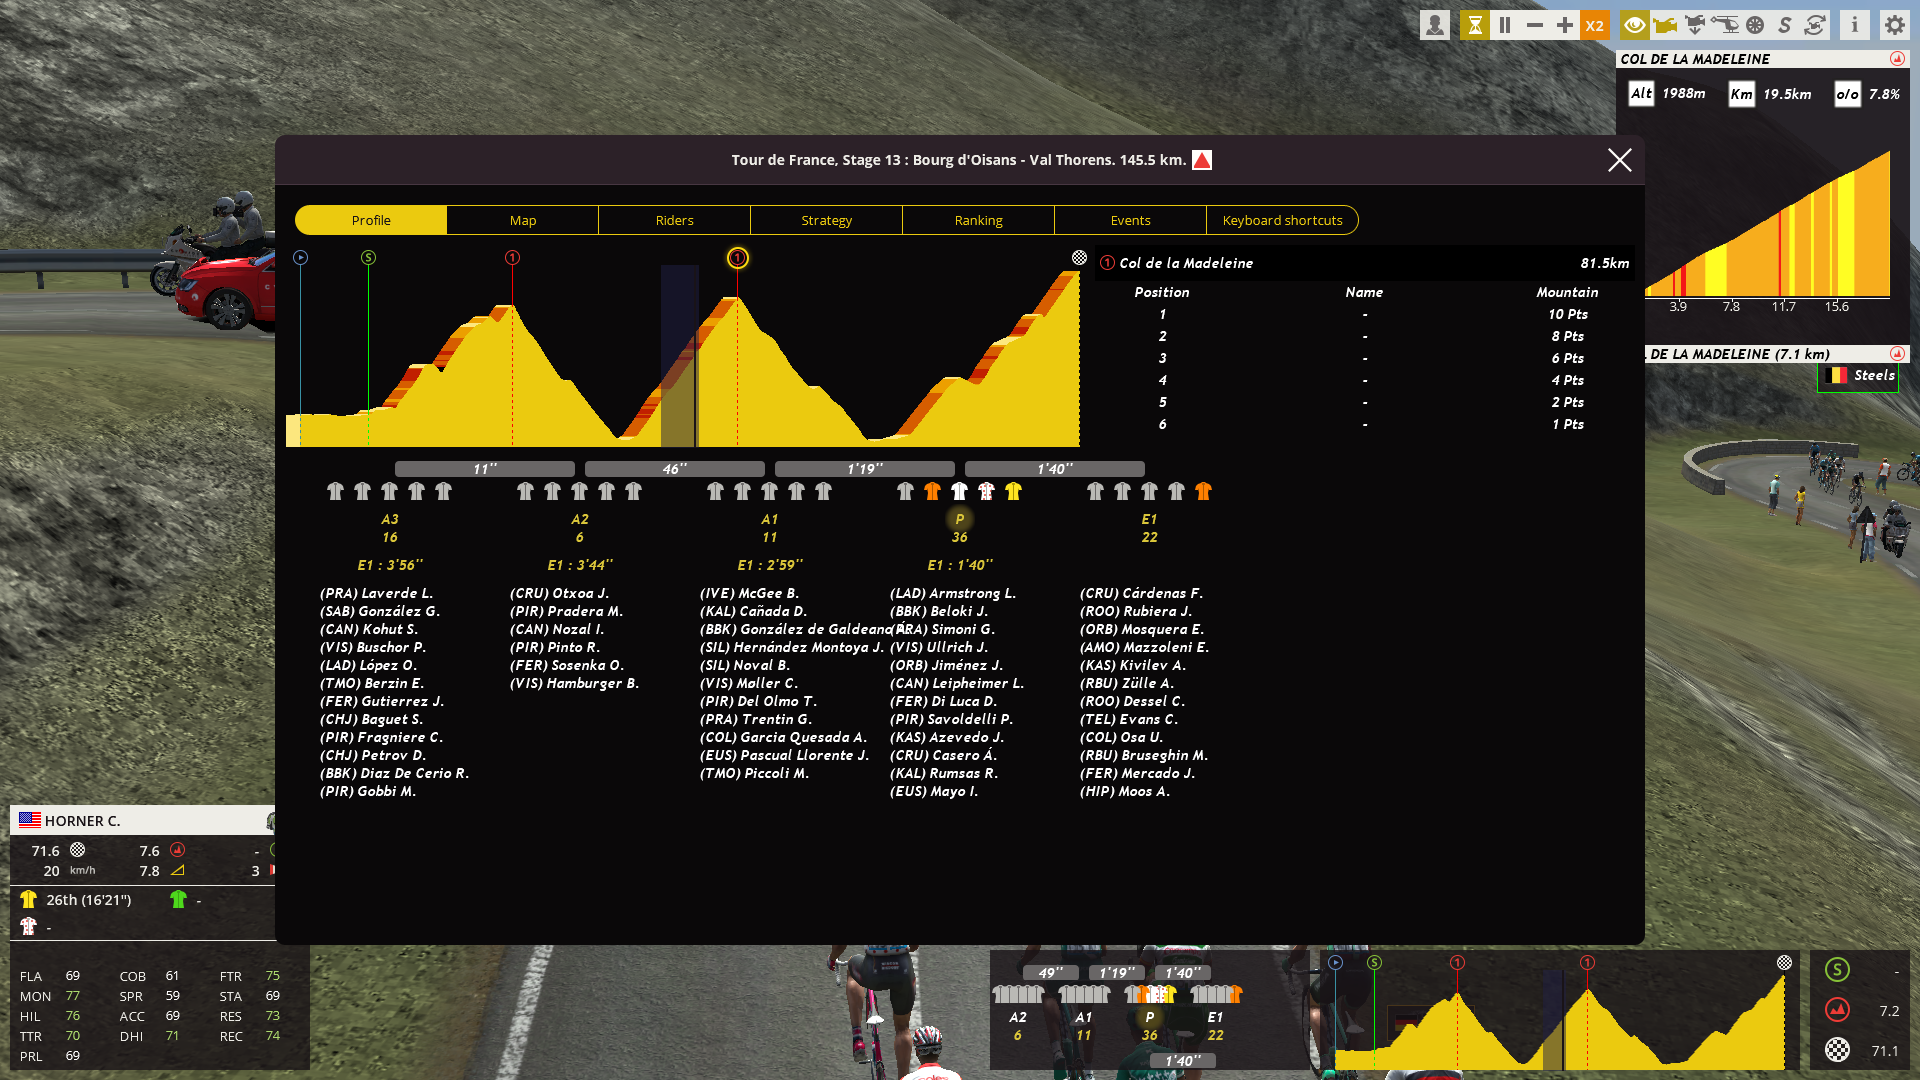Open Horner C. rider panel header
1920x1080 pixels.
143,821
